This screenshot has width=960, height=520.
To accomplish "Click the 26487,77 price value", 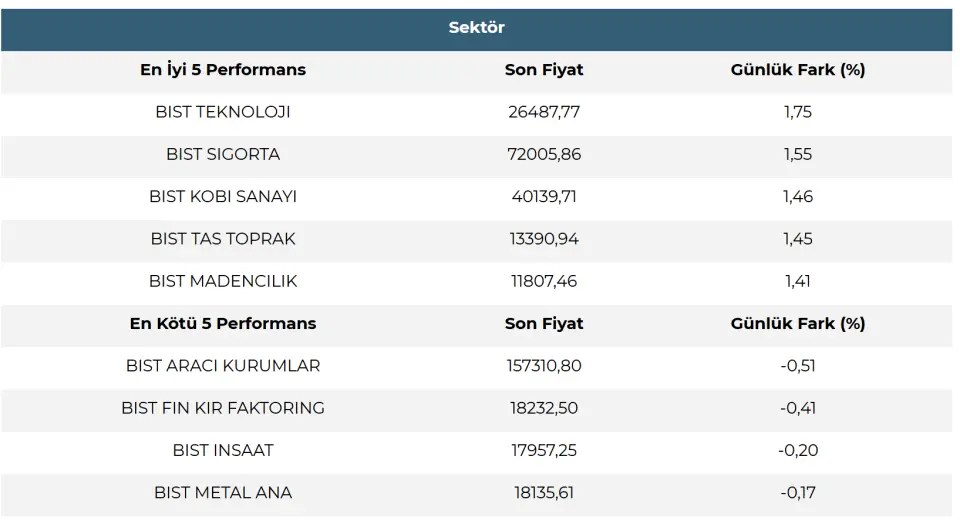I will coord(544,112).
